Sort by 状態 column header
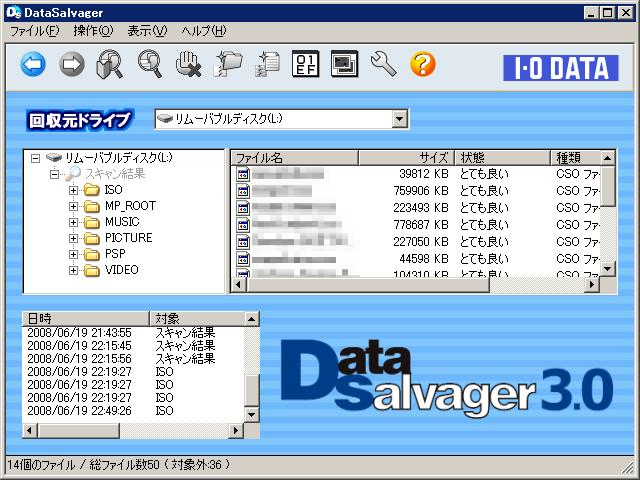 [x=502, y=158]
